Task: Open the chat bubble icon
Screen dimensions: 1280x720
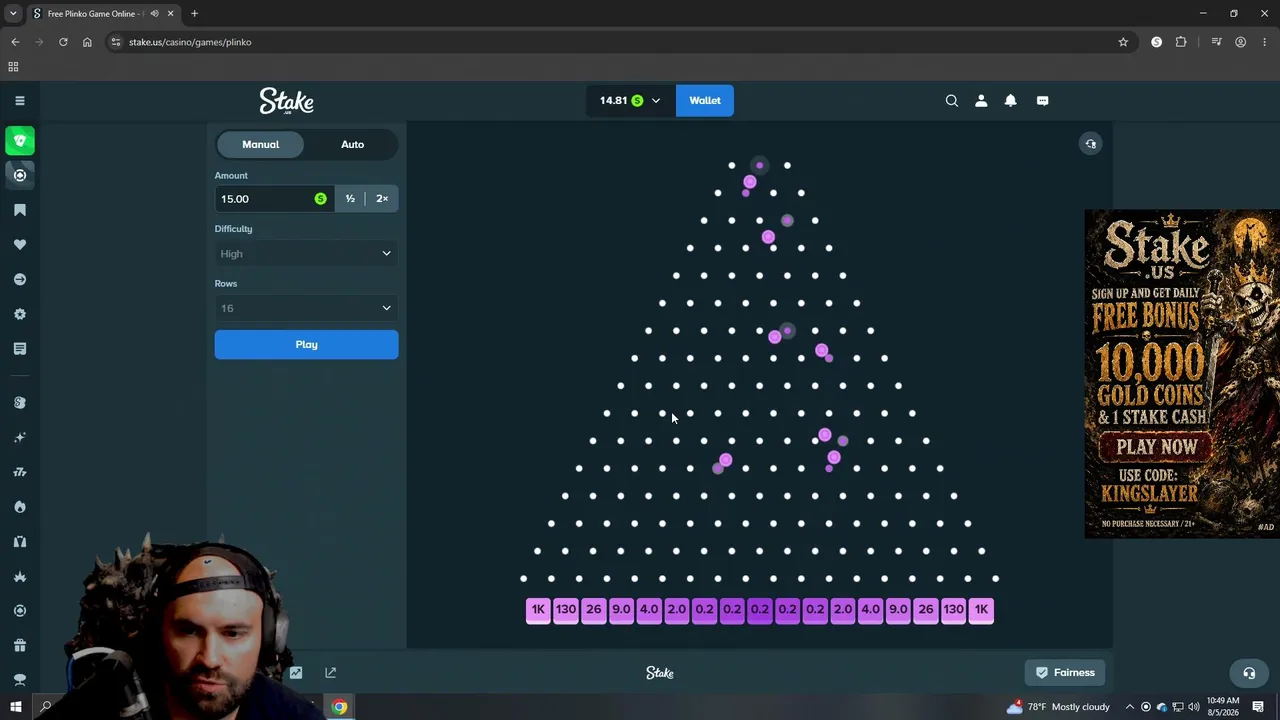Action: (x=1042, y=100)
